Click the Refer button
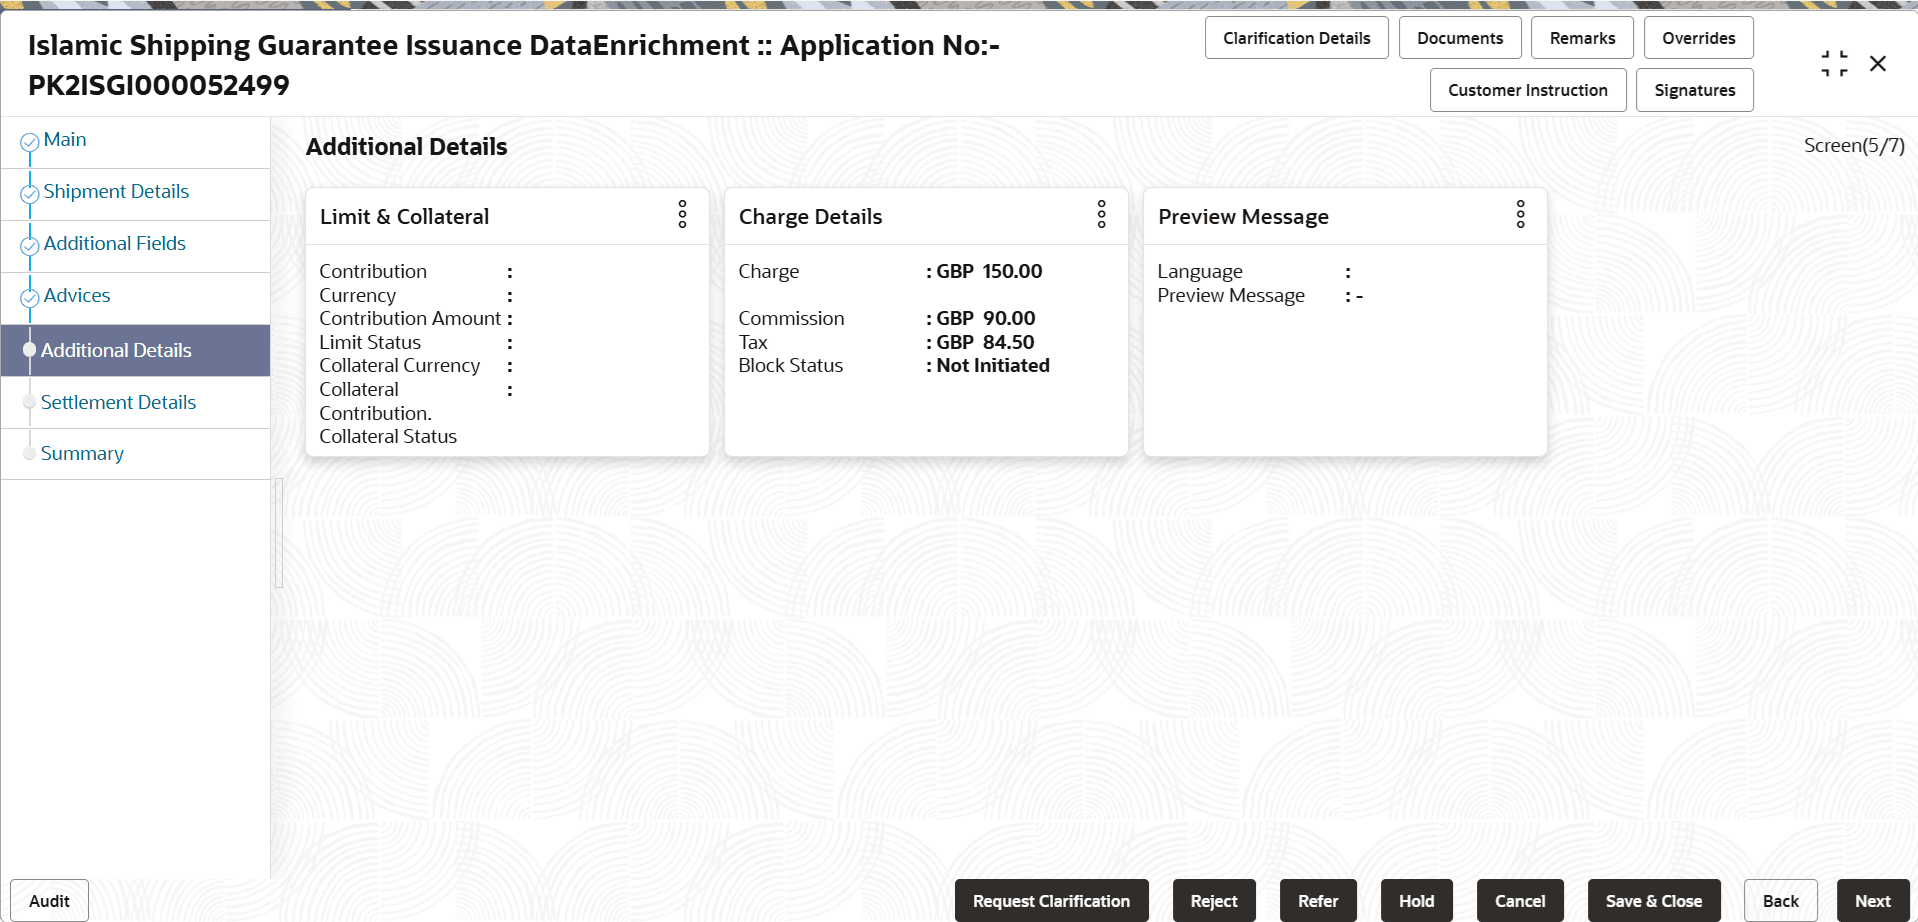 pyautogui.click(x=1317, y=901)
